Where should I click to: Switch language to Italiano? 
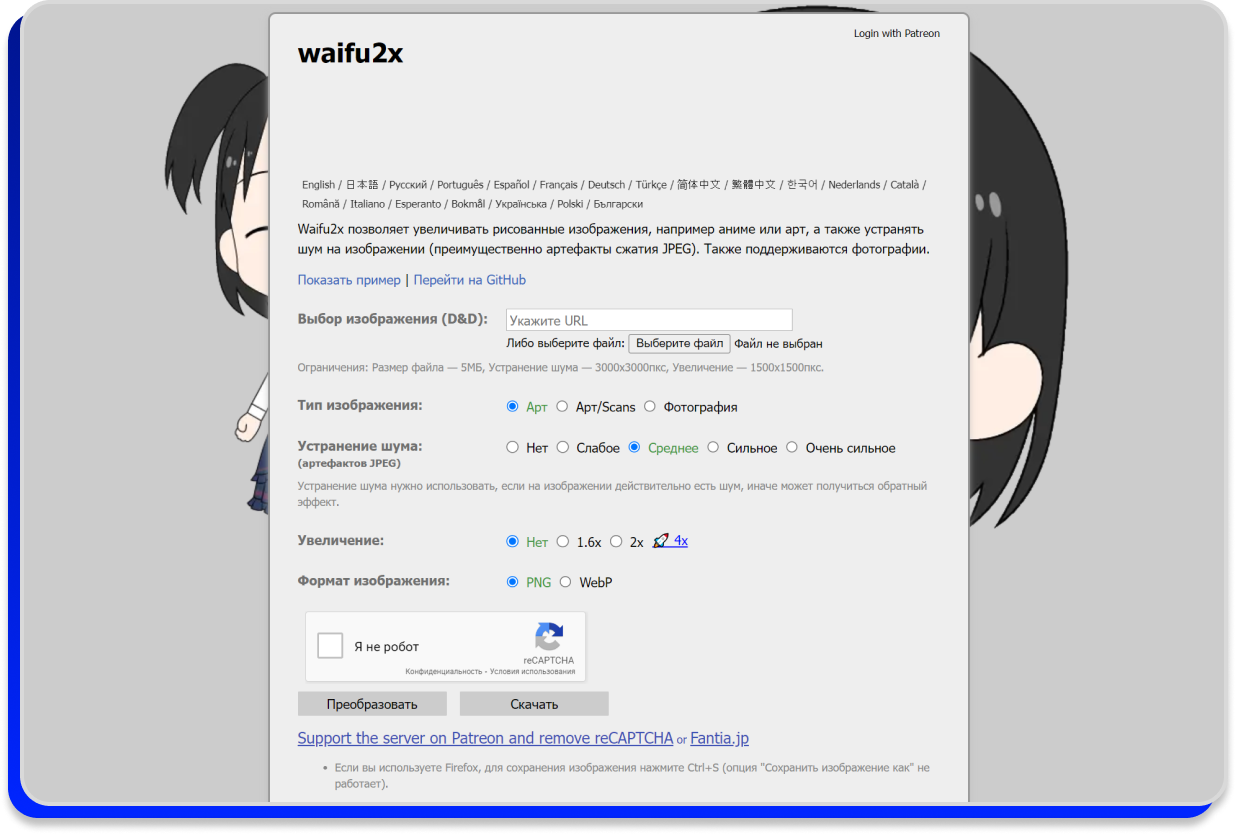click(367, 204)
